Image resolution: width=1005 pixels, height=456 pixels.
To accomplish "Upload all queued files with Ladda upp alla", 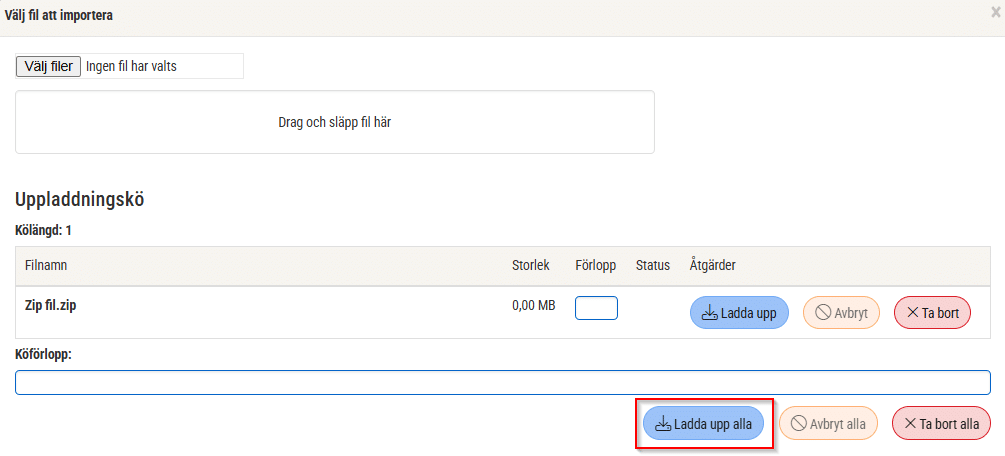I will (x=704, y=424).
